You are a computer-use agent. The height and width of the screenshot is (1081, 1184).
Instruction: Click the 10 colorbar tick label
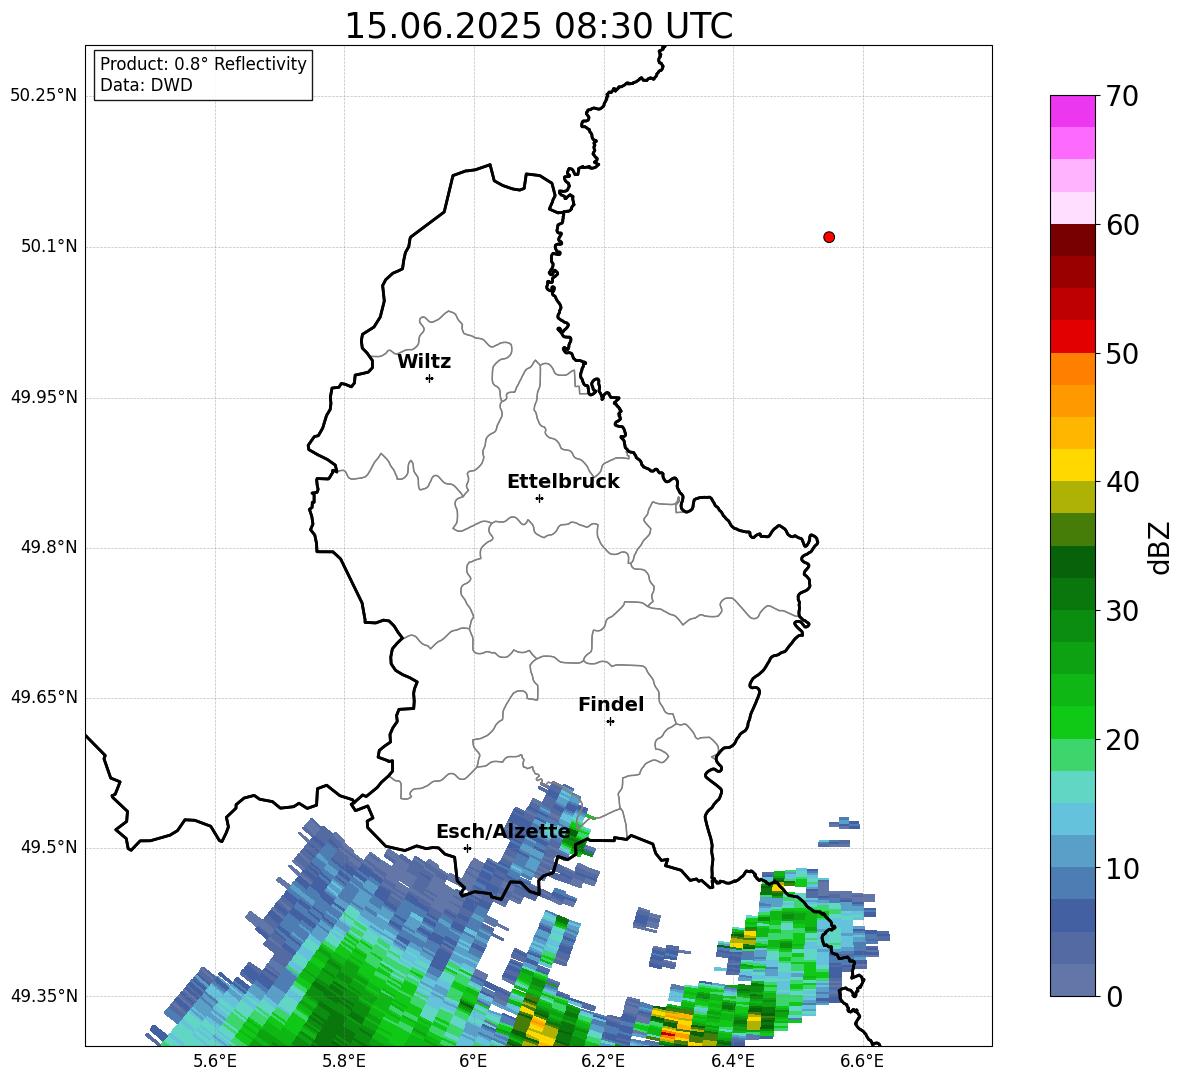point(1122,868)
